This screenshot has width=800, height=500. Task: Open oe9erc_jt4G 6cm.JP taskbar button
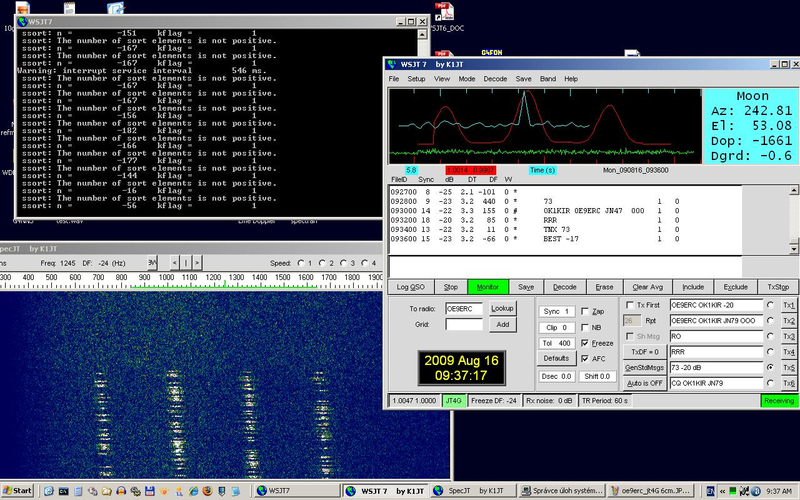(651, 491)
